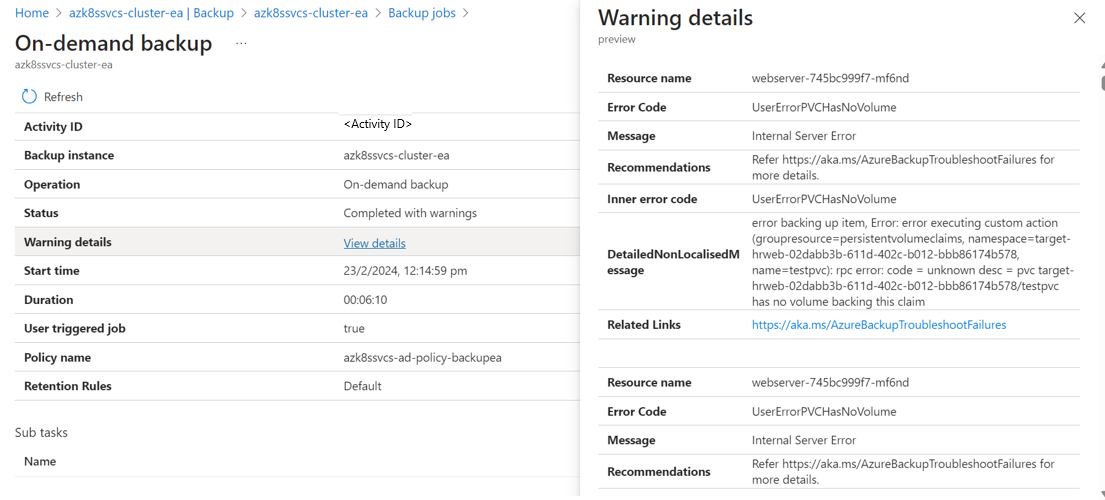Open the View details link
The height and width of the screenshot is (500, 1105).
[x=374, y=243]
